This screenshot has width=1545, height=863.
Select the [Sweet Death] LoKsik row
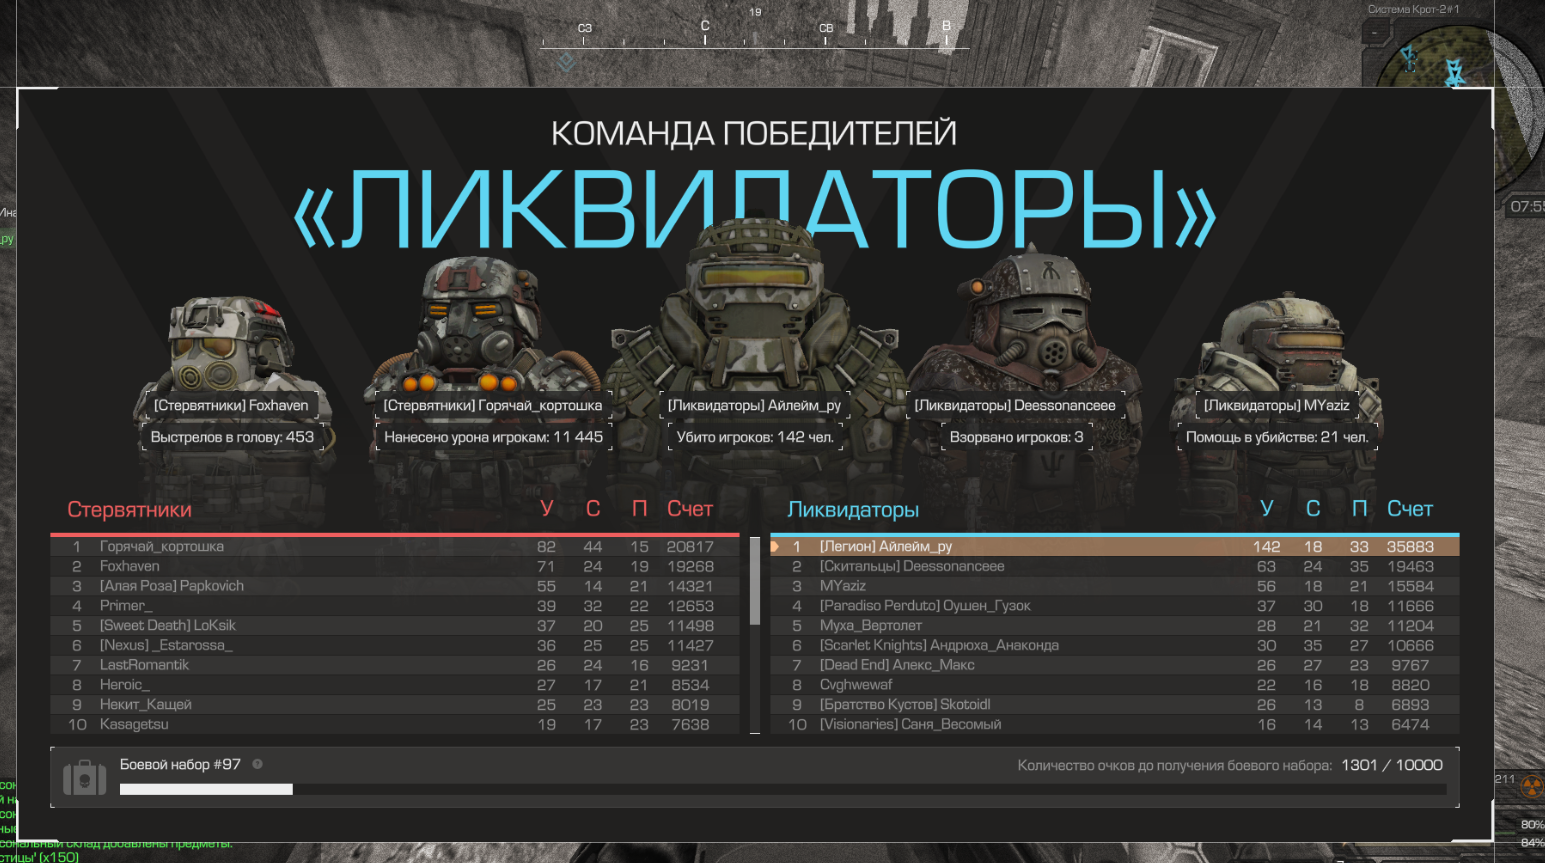[395, 625]
